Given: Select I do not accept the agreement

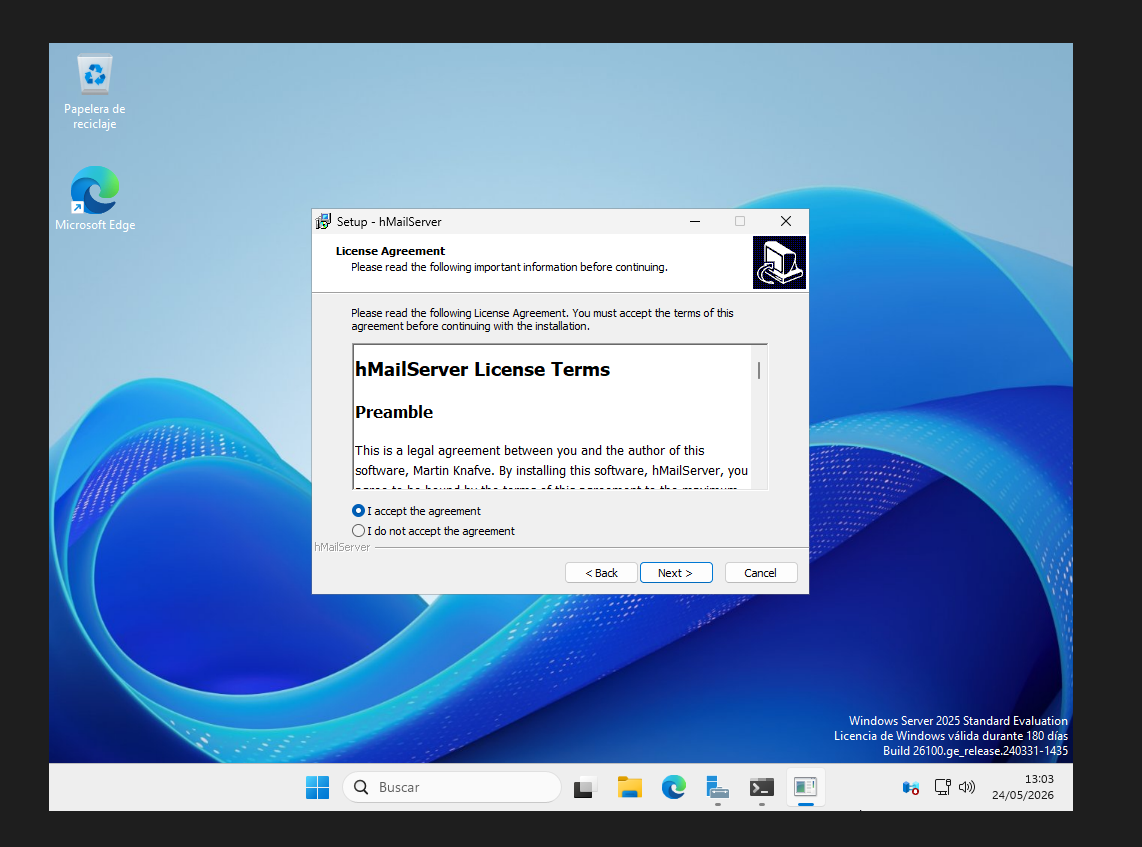Looking at the screenshot, I should pyautogui.click(x=433, y=531).
